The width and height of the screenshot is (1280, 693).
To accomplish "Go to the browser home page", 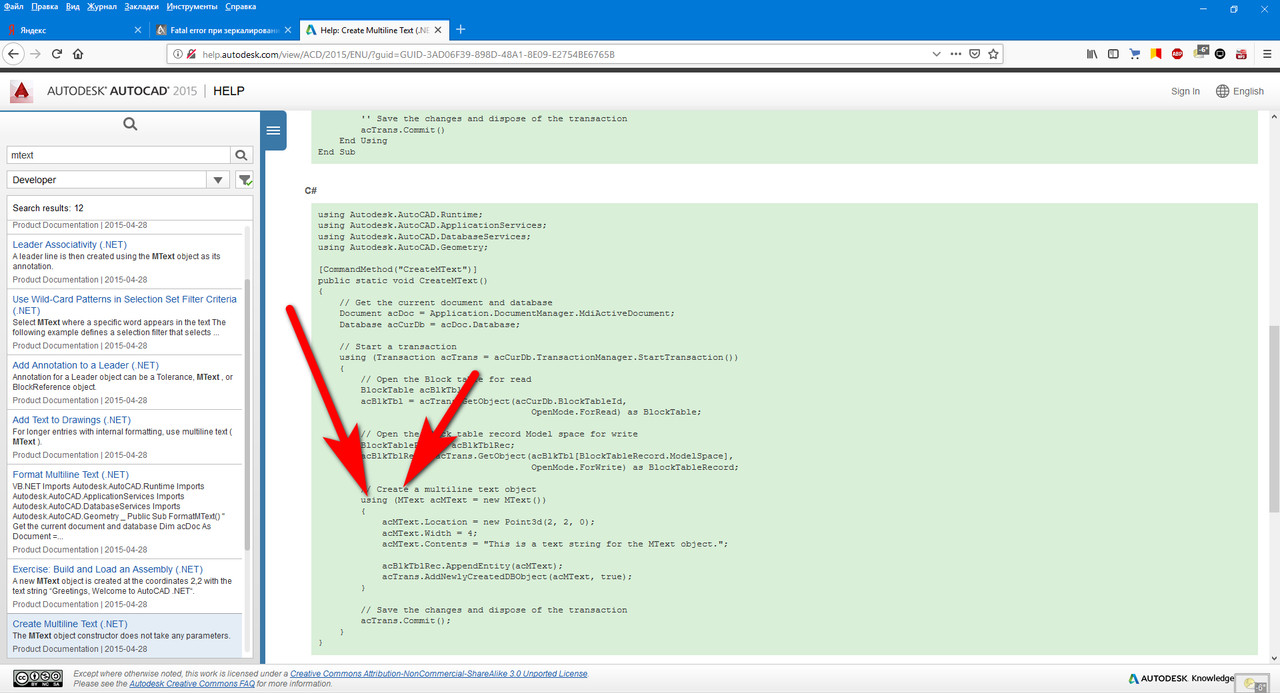I will 78,54.
